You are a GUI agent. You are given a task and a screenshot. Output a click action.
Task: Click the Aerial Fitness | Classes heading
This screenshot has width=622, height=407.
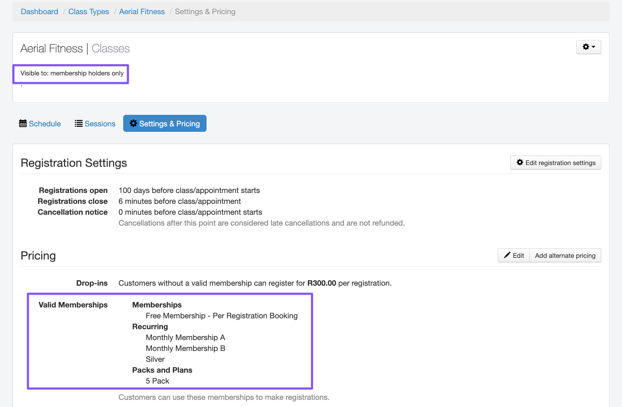pos(75,48)
